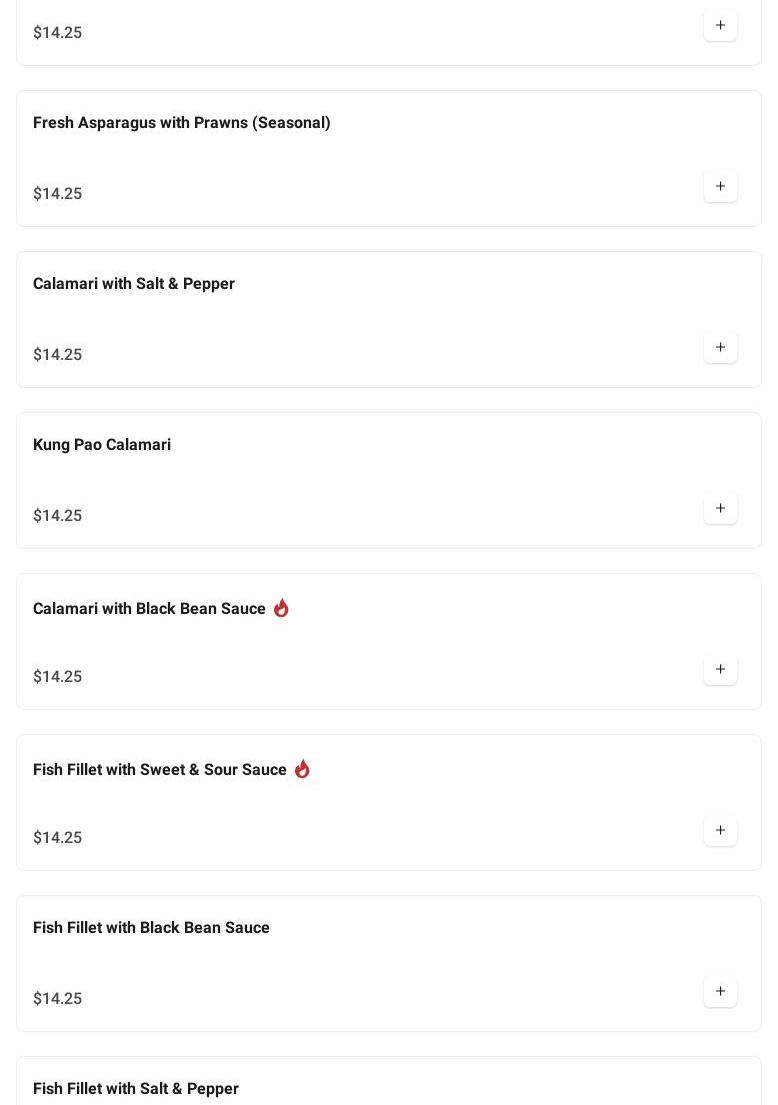
Task: Add Fish Fillet with Black Bean Sauce
Action: (720, 992)
